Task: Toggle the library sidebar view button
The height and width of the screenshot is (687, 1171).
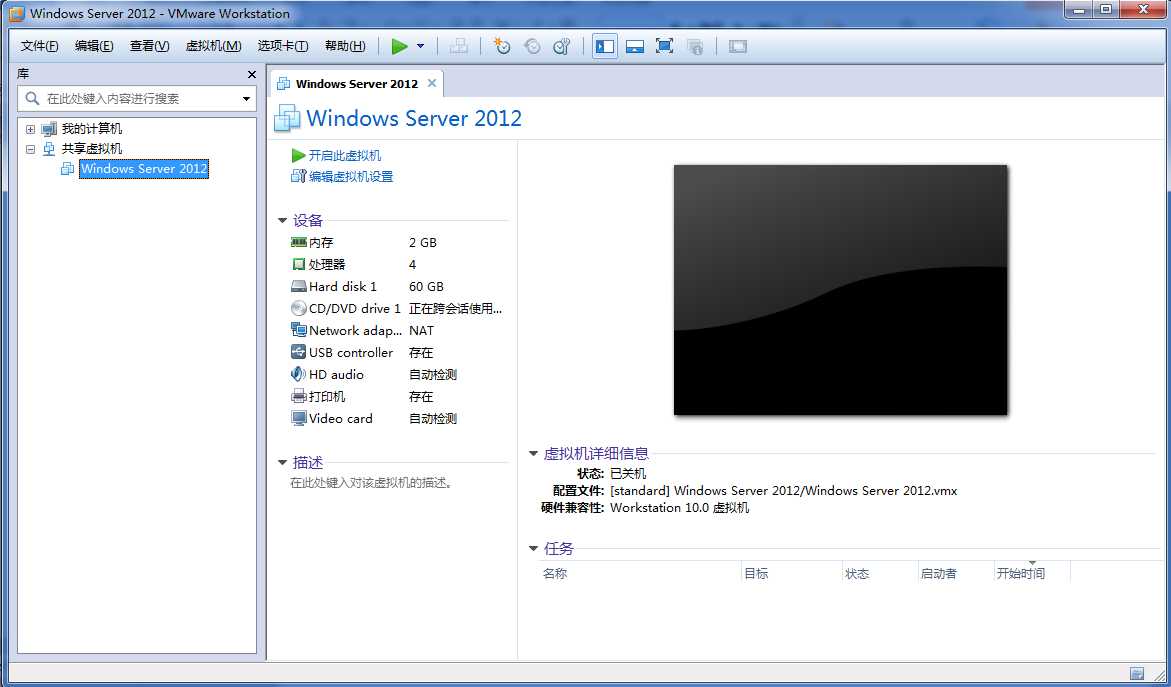Action: 605,46
